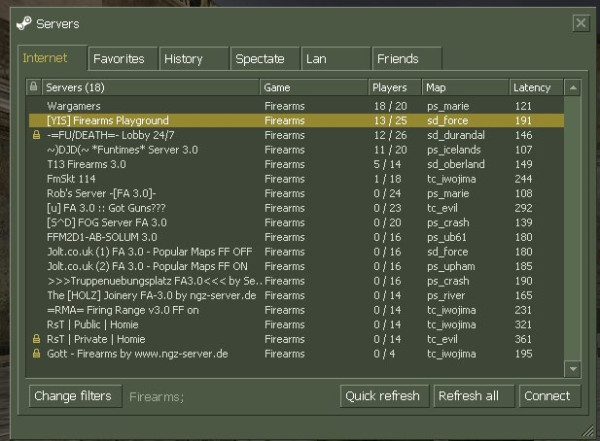Sort servers by Map column header
Viewport: 600px width, 441px height.
(464, 87)
